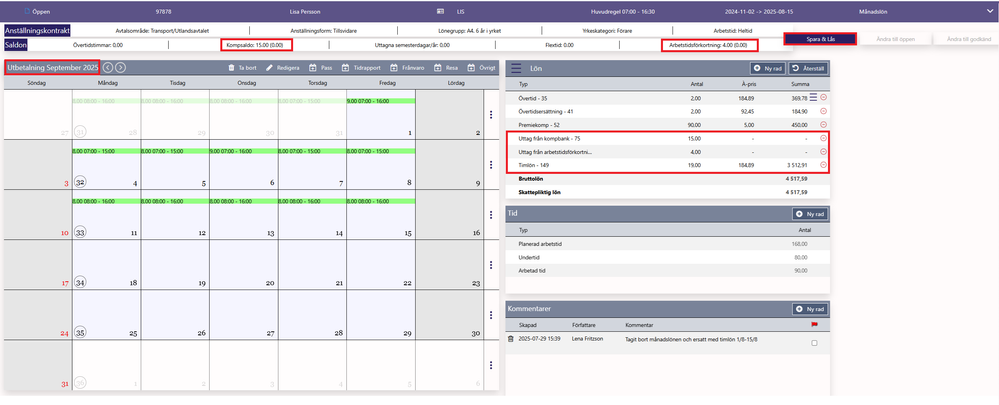Click the LIS card icon in header

click(x=440, y=11)
